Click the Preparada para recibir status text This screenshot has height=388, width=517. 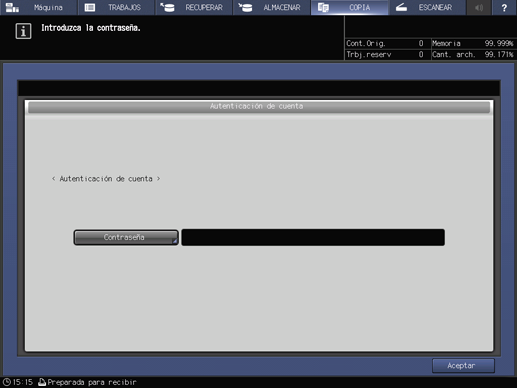pyautogui.click(x=92, y=382)
